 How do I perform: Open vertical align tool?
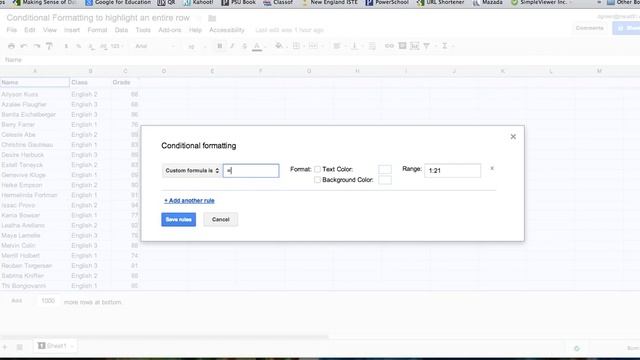pos(354,46)
